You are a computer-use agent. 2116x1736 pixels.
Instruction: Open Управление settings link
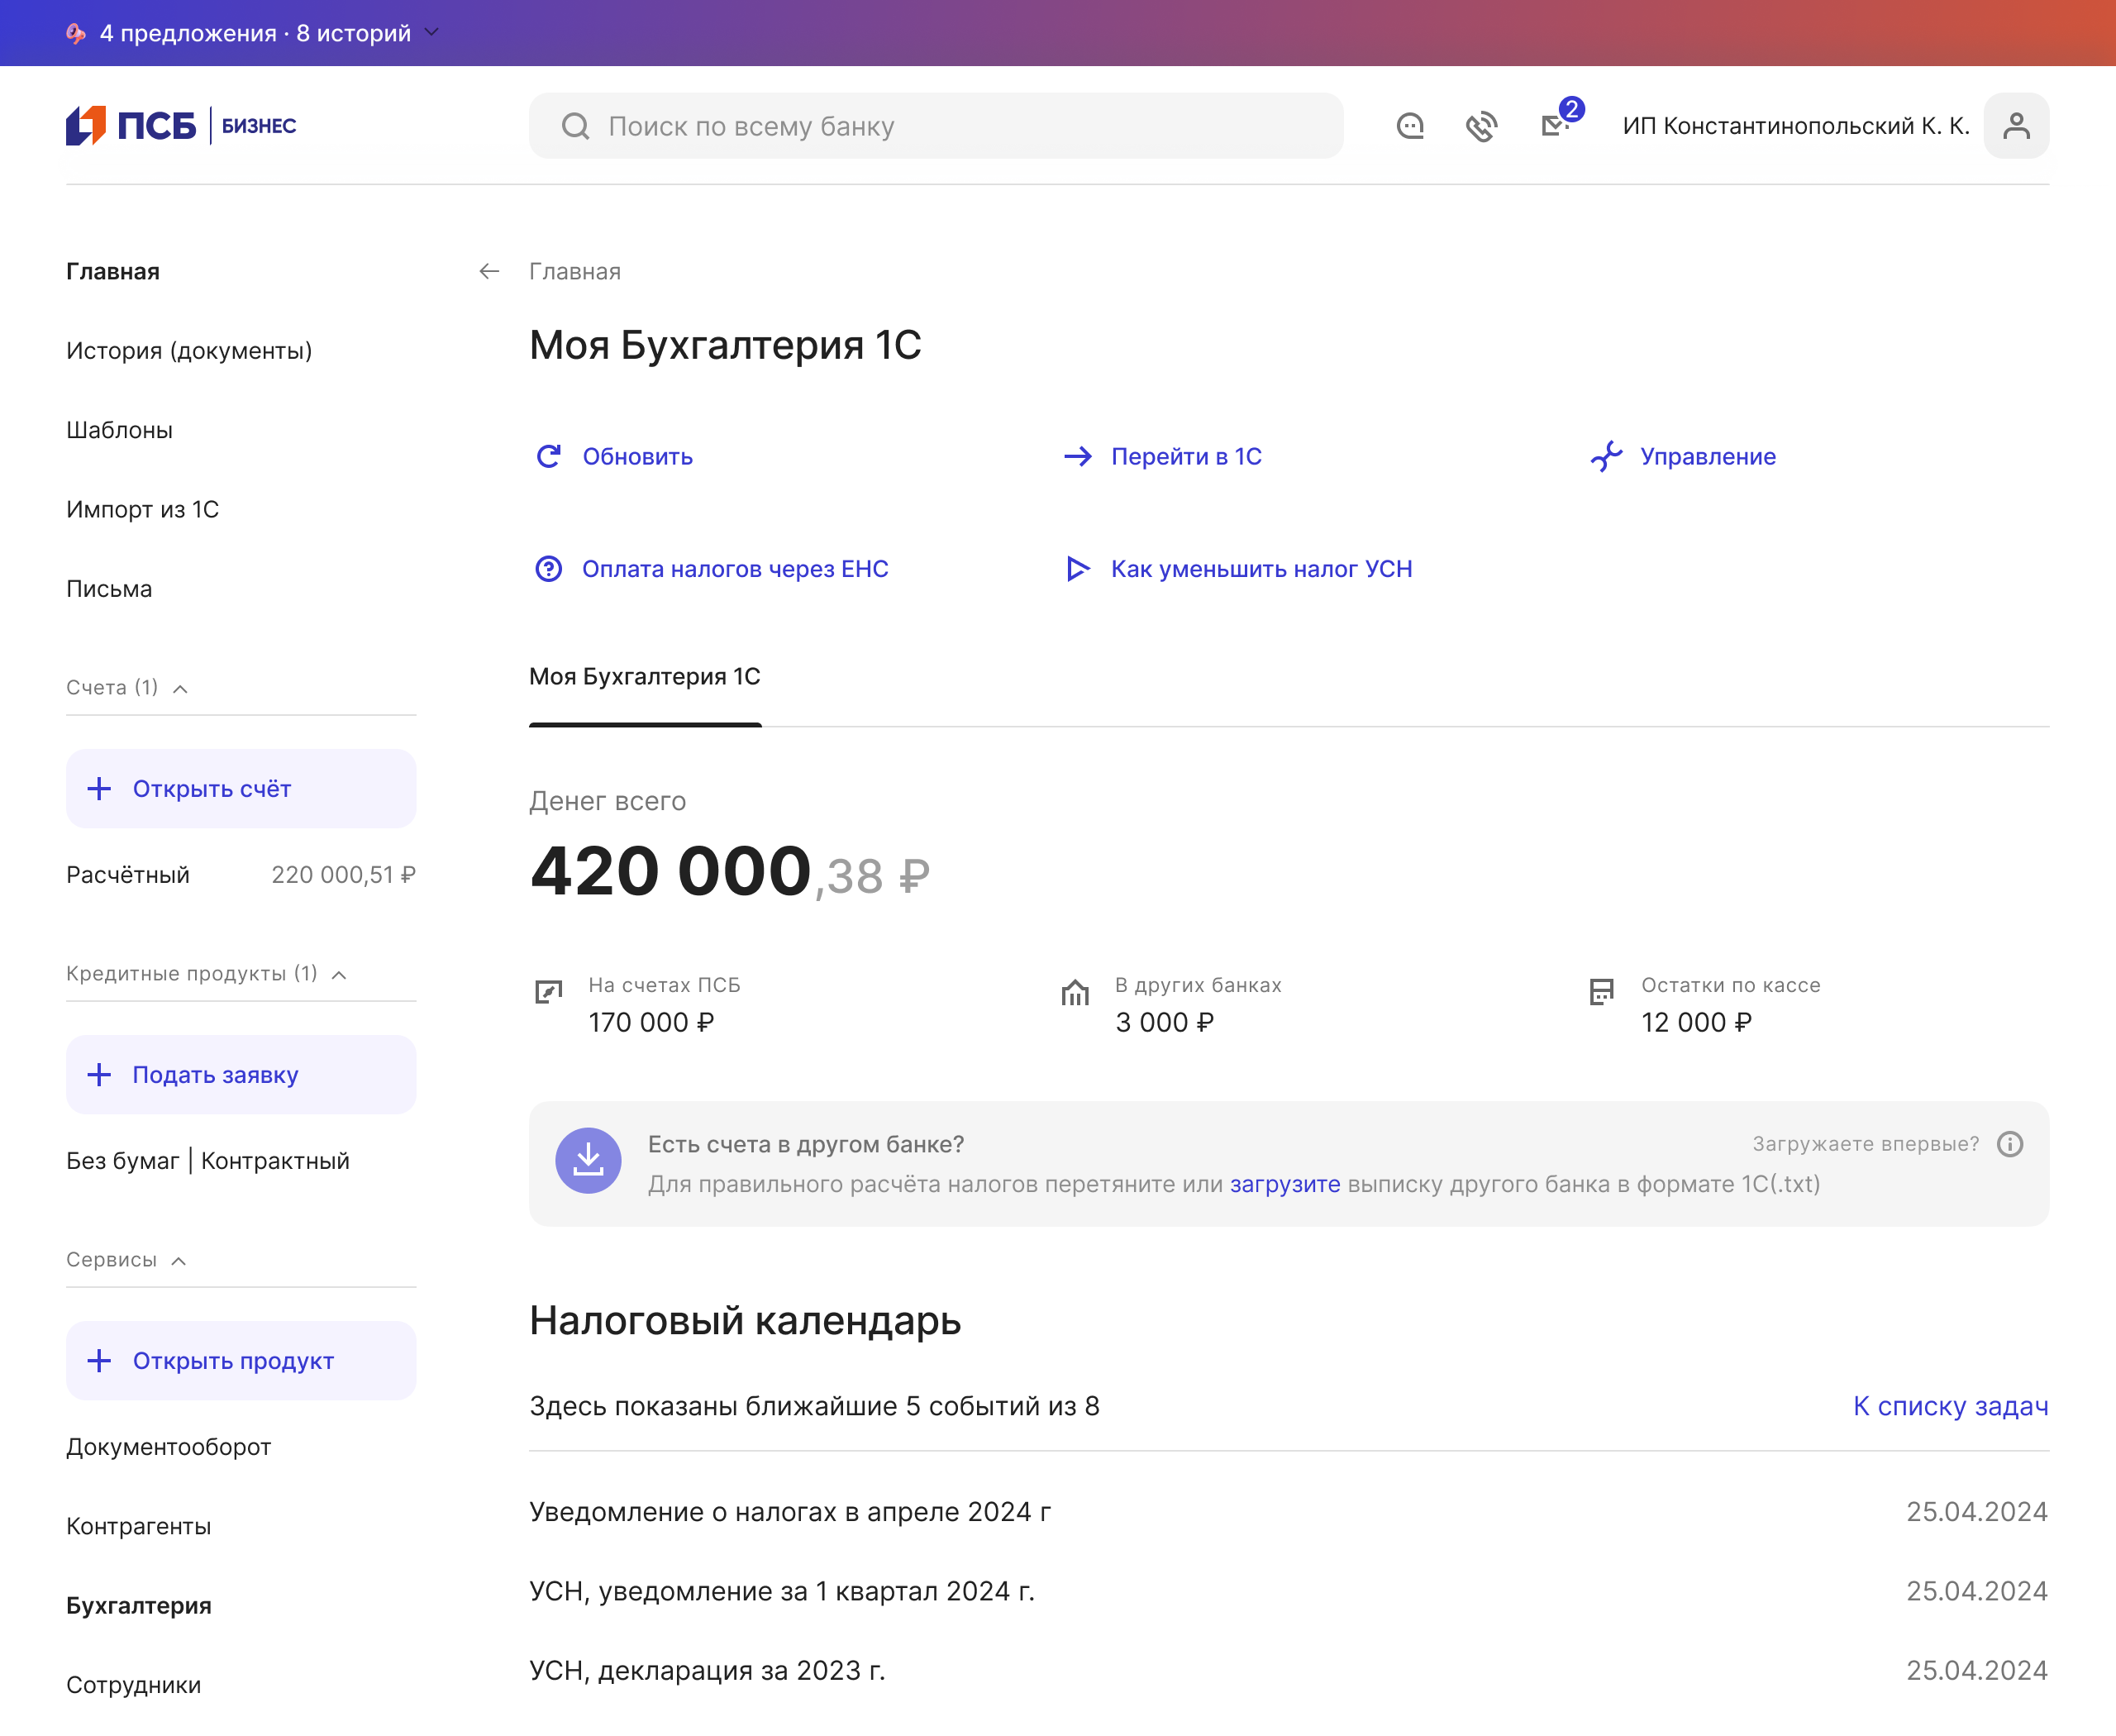(1707, 457)
